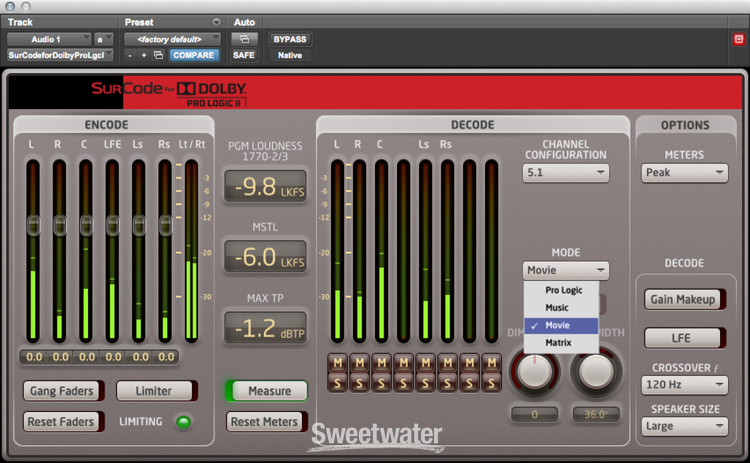Click the preset plus button
The width and height of the screenshot is (750, 463).
[x=144, y=55]
